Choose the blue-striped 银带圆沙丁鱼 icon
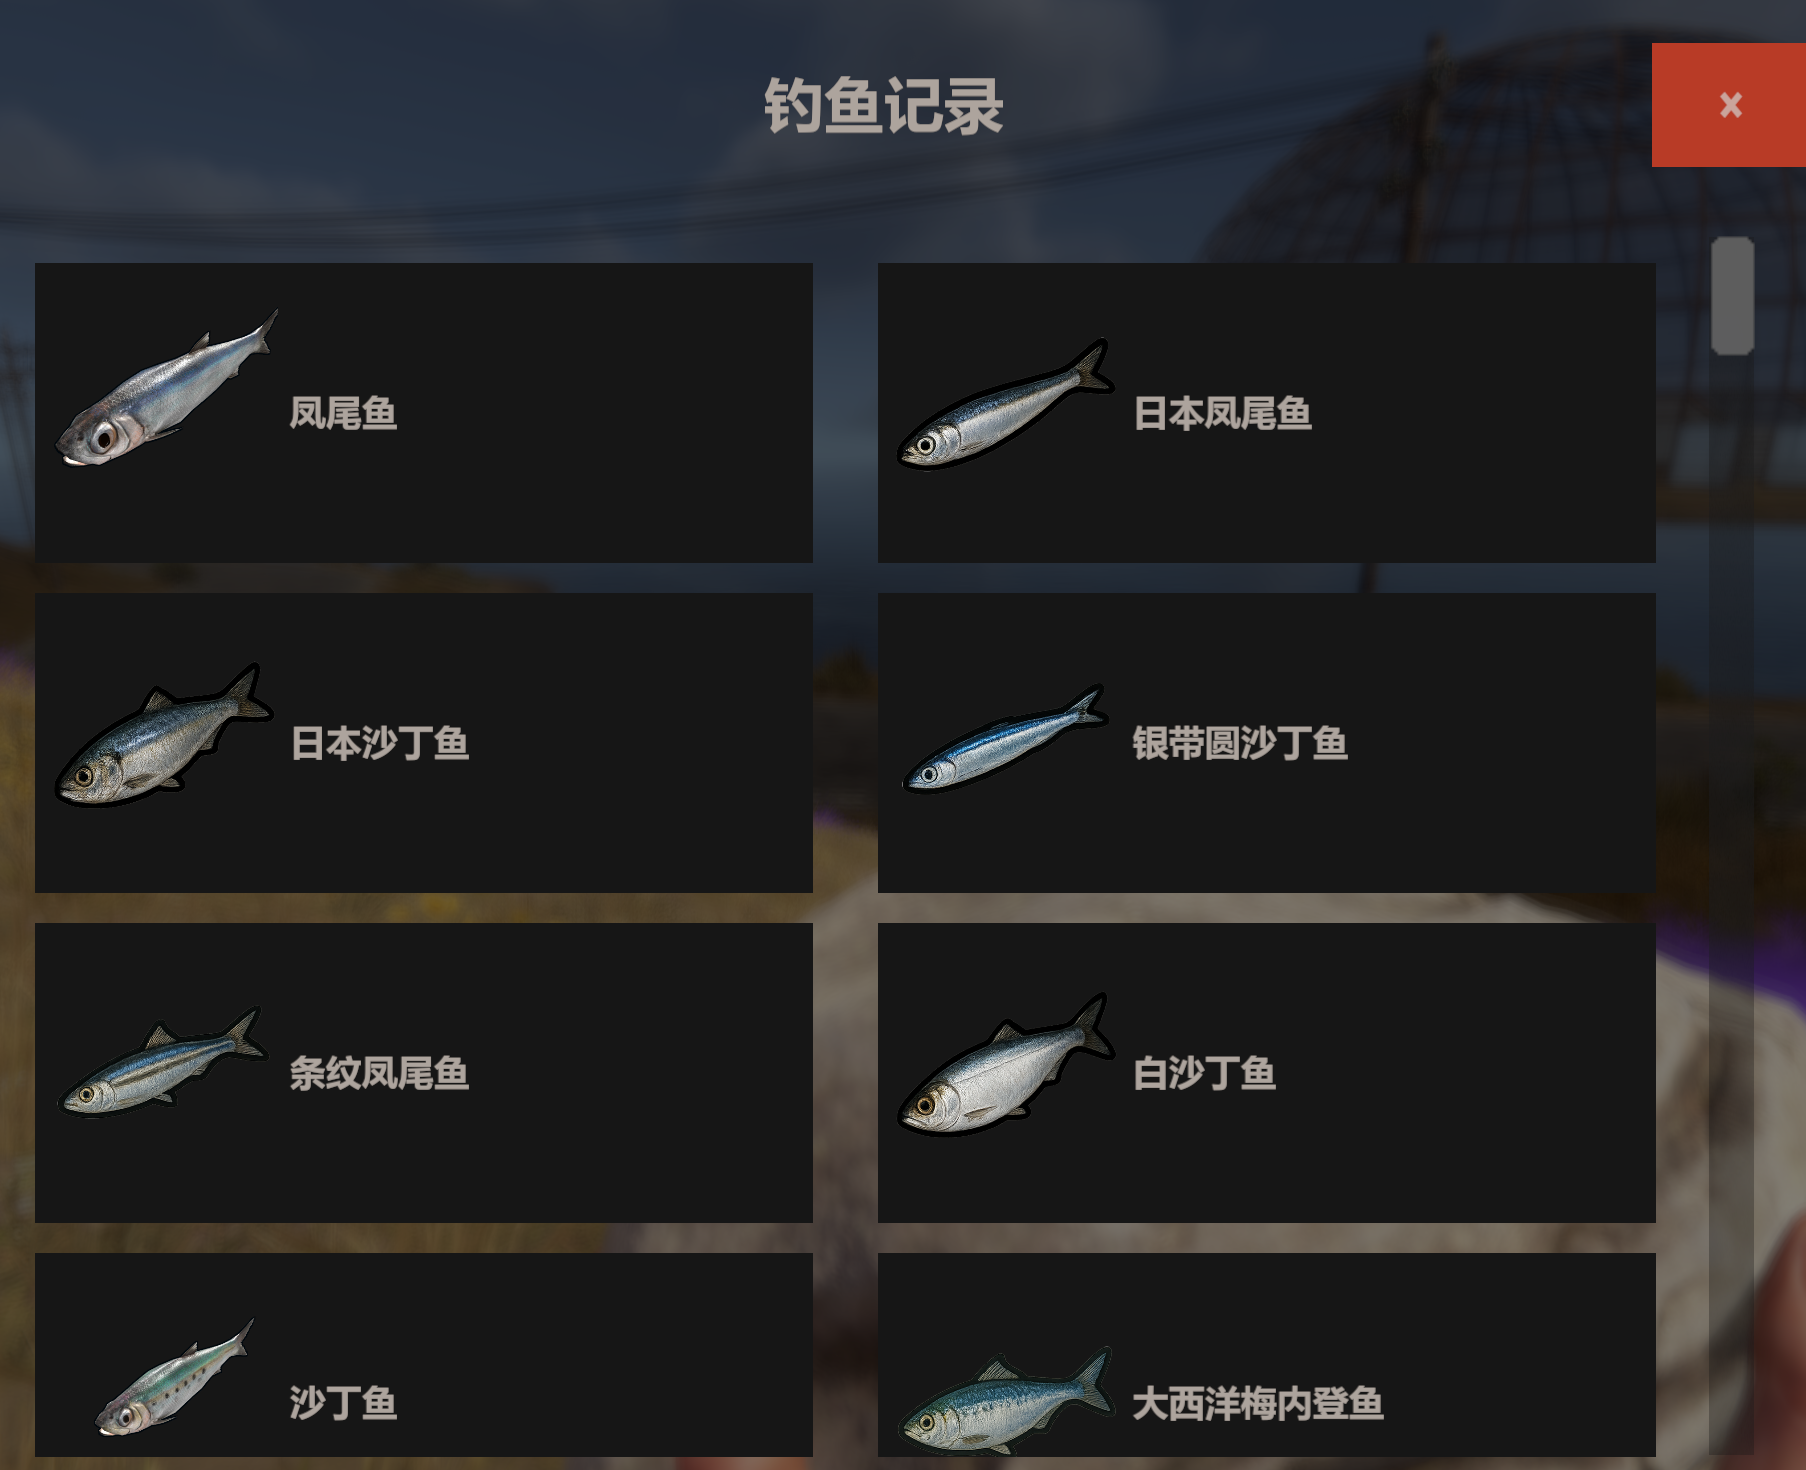This screenshot has width=1806, height=1470. [1005, 738]
